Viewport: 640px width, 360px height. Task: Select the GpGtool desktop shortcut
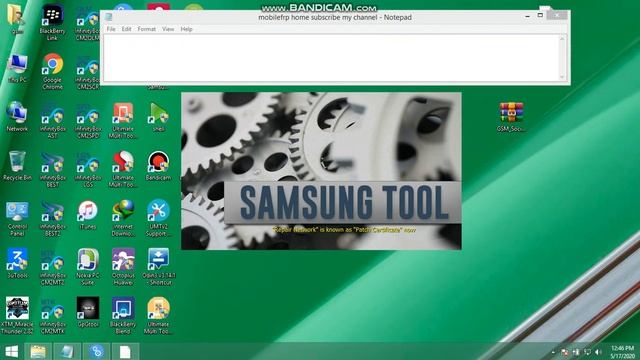(x=88, y=313)
